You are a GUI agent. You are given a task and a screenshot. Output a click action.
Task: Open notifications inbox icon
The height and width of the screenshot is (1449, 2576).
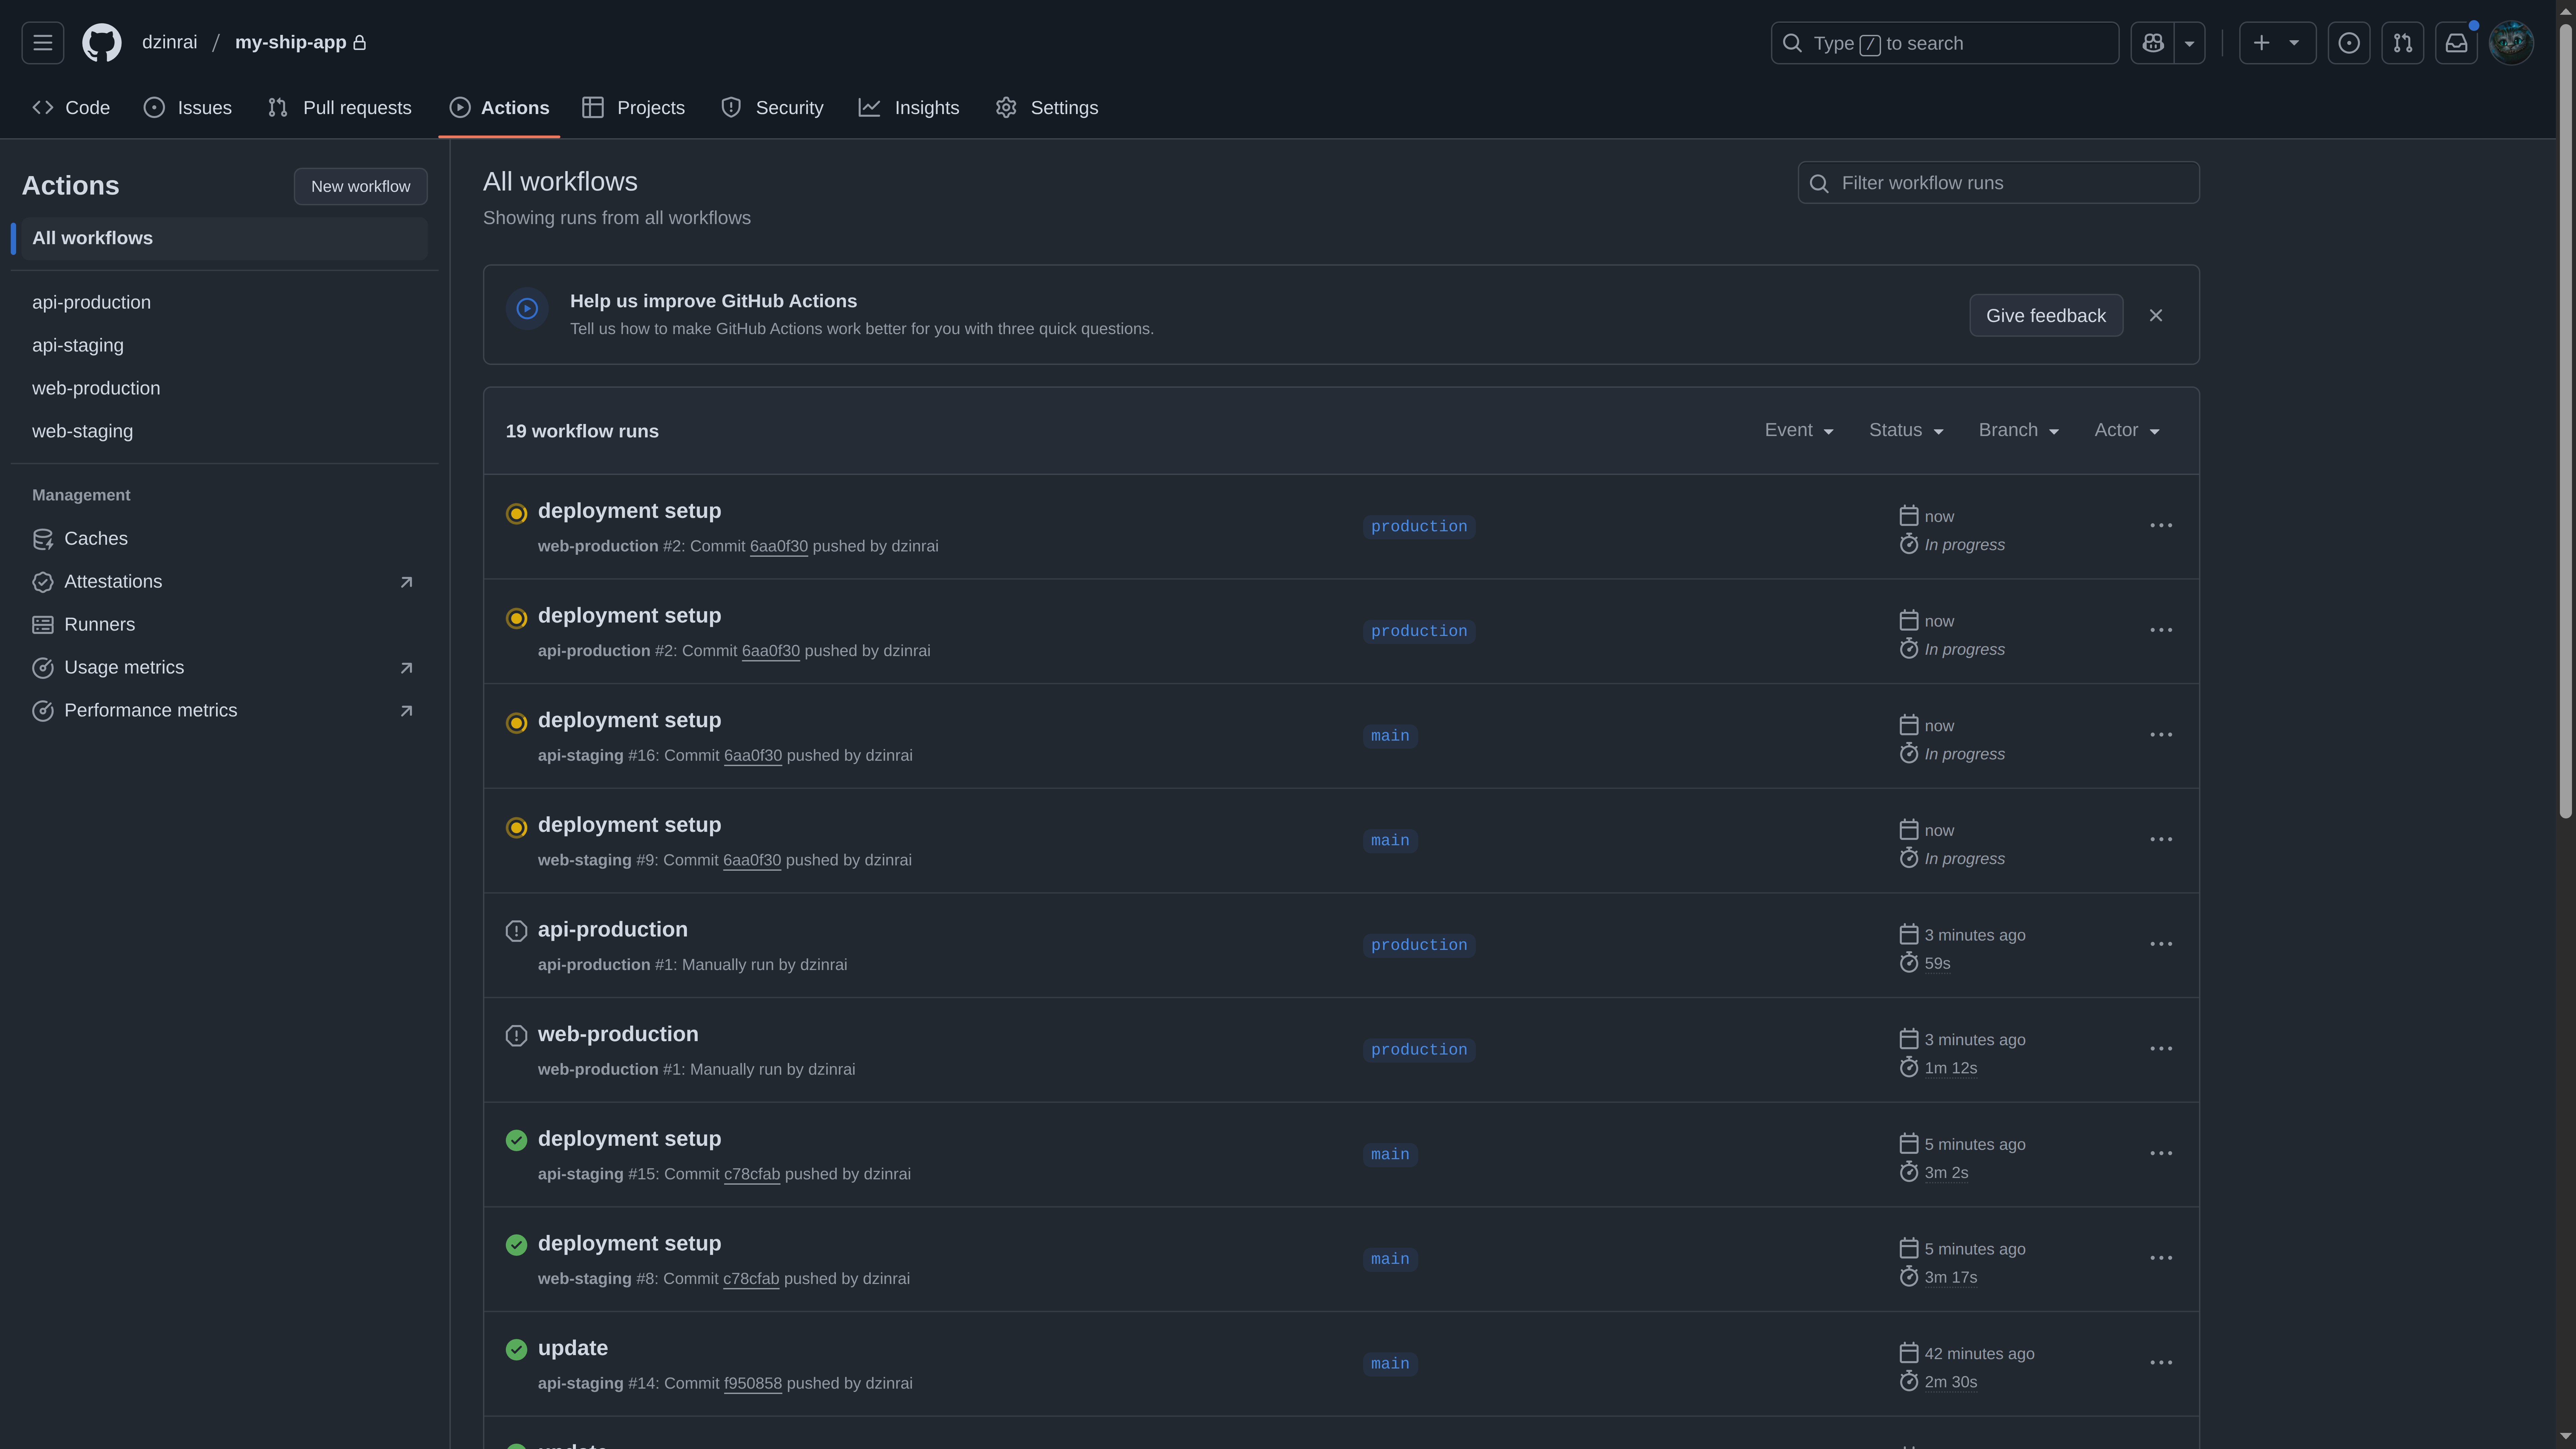pyautogui.click(x=2456, y=43)
